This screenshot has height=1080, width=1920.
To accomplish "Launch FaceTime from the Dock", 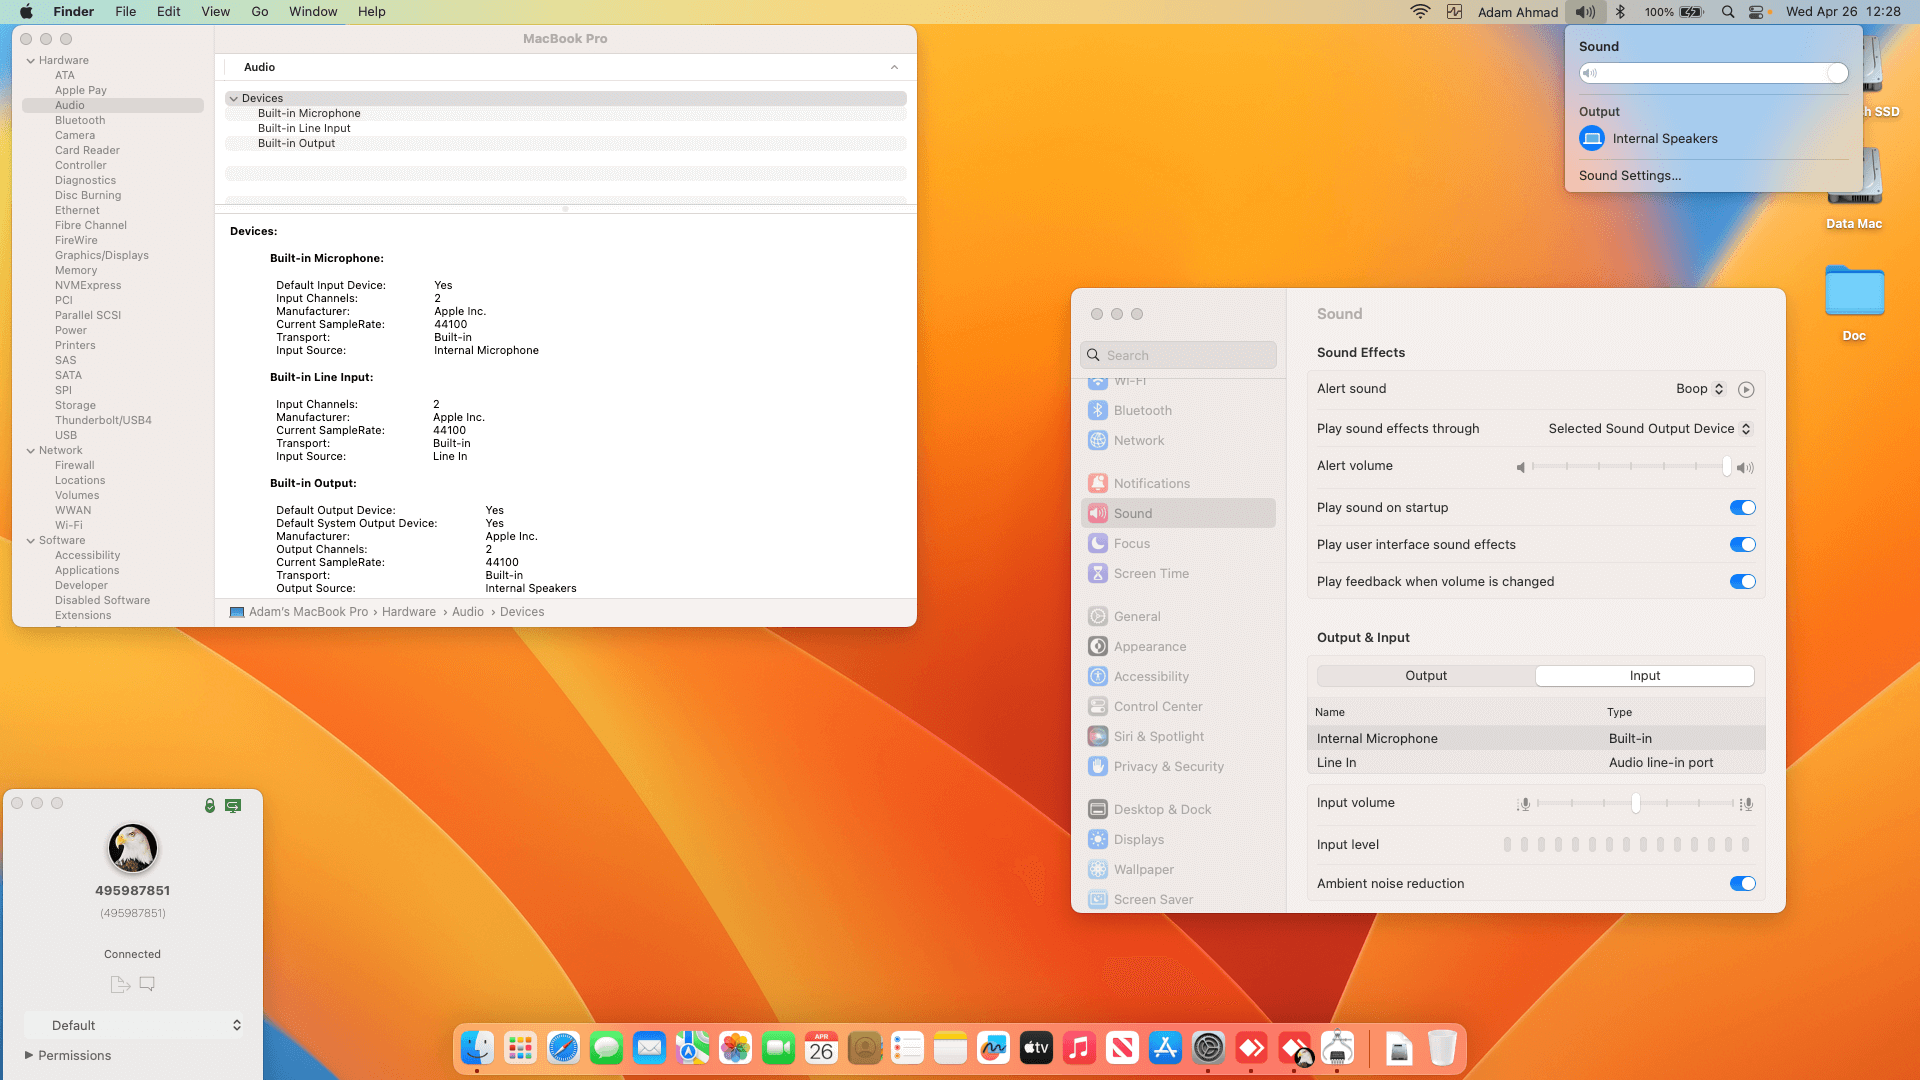I will tap(778, 1048).
